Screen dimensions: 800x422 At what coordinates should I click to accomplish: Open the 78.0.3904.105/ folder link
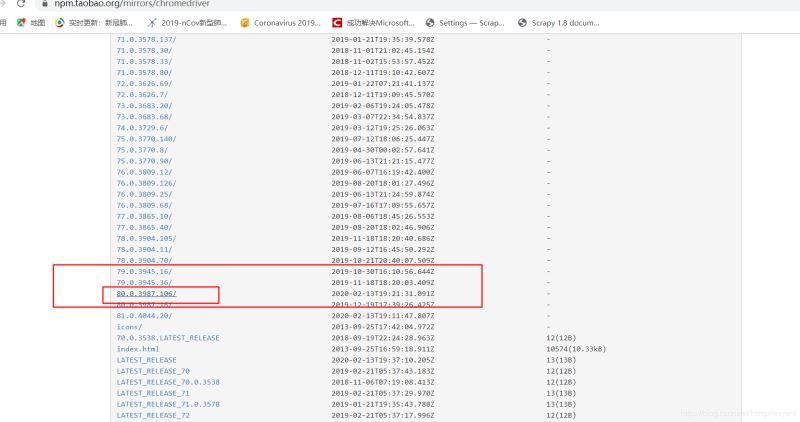pyautogui.click(x=146, y=238)
